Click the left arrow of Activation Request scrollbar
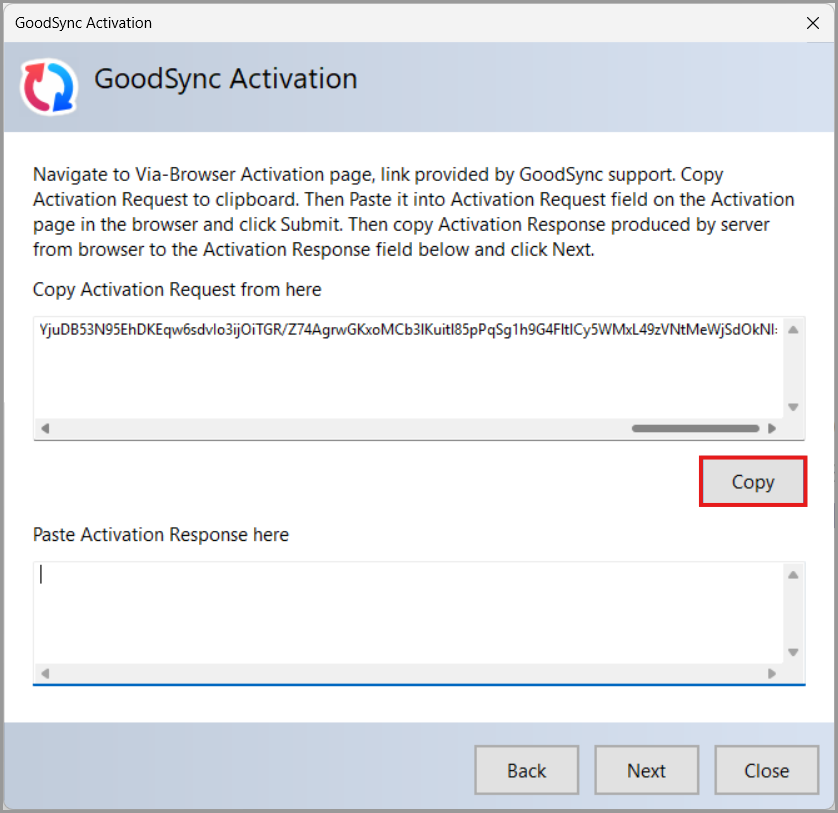838x813 pixels. tap(45, 428)
